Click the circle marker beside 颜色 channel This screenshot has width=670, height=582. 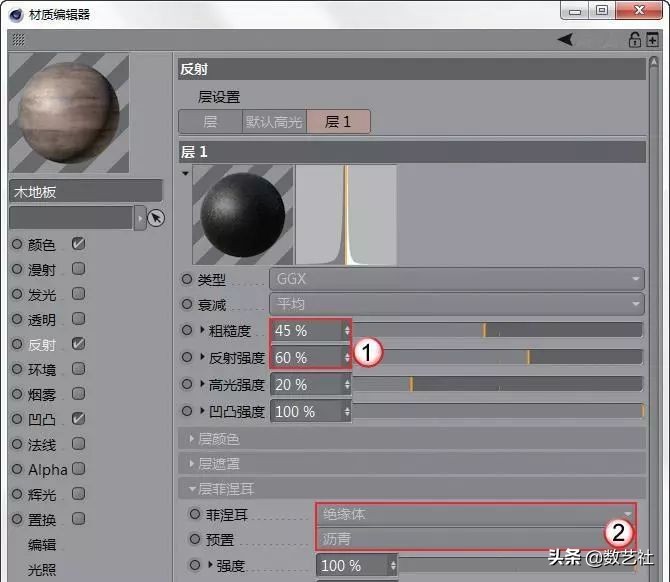click(17, 244)
